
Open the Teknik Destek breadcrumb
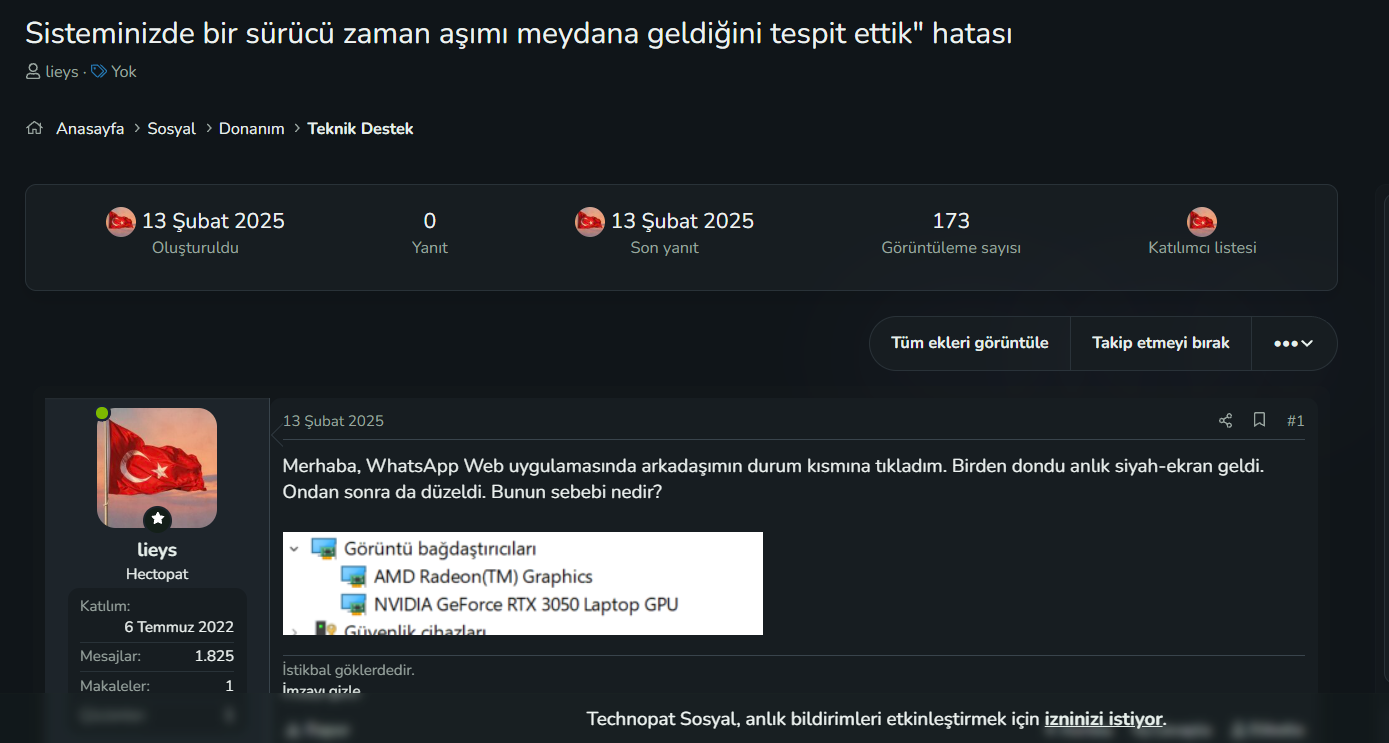[x=360, y=129]
